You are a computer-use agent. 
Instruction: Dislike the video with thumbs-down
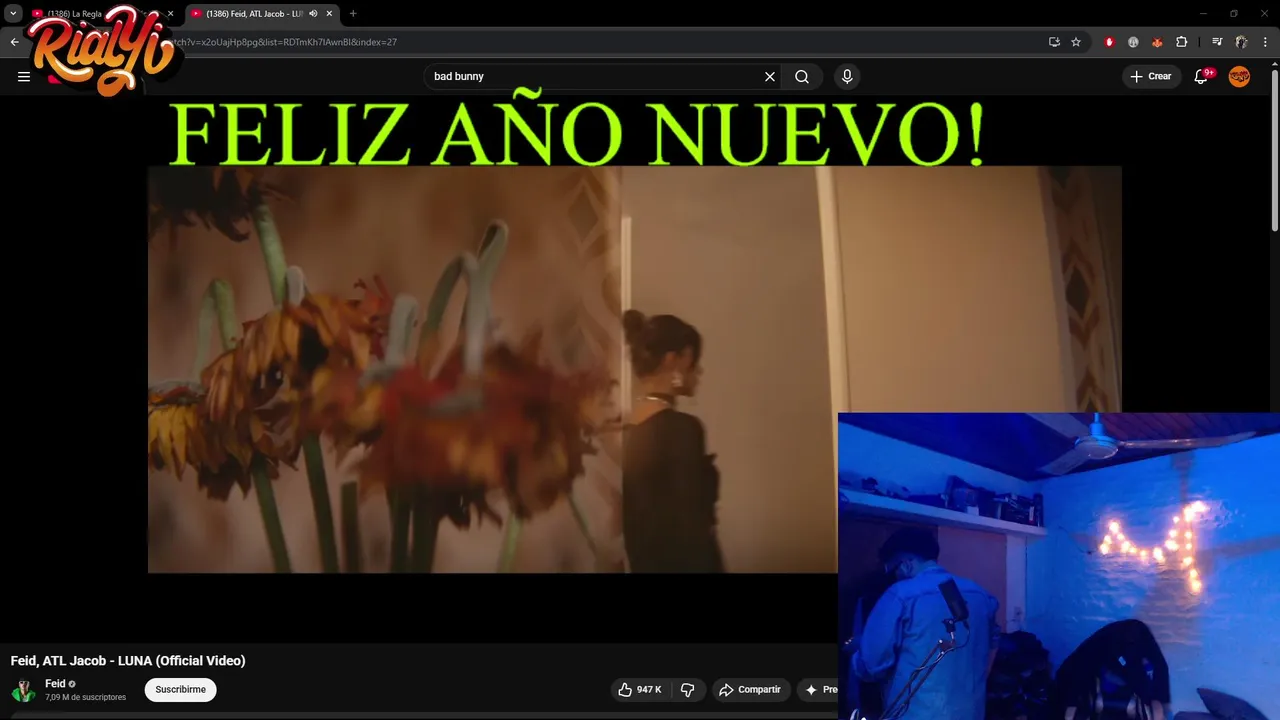688,690
